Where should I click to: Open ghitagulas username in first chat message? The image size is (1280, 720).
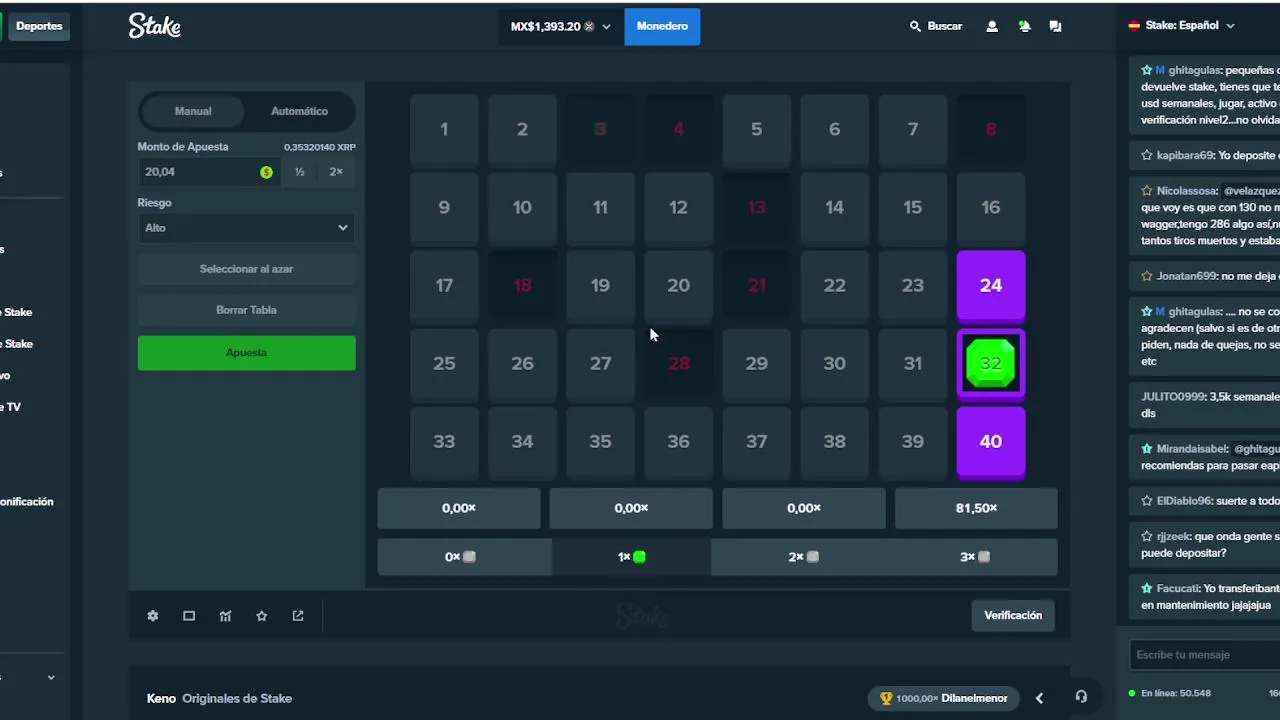click(1194, 71)
